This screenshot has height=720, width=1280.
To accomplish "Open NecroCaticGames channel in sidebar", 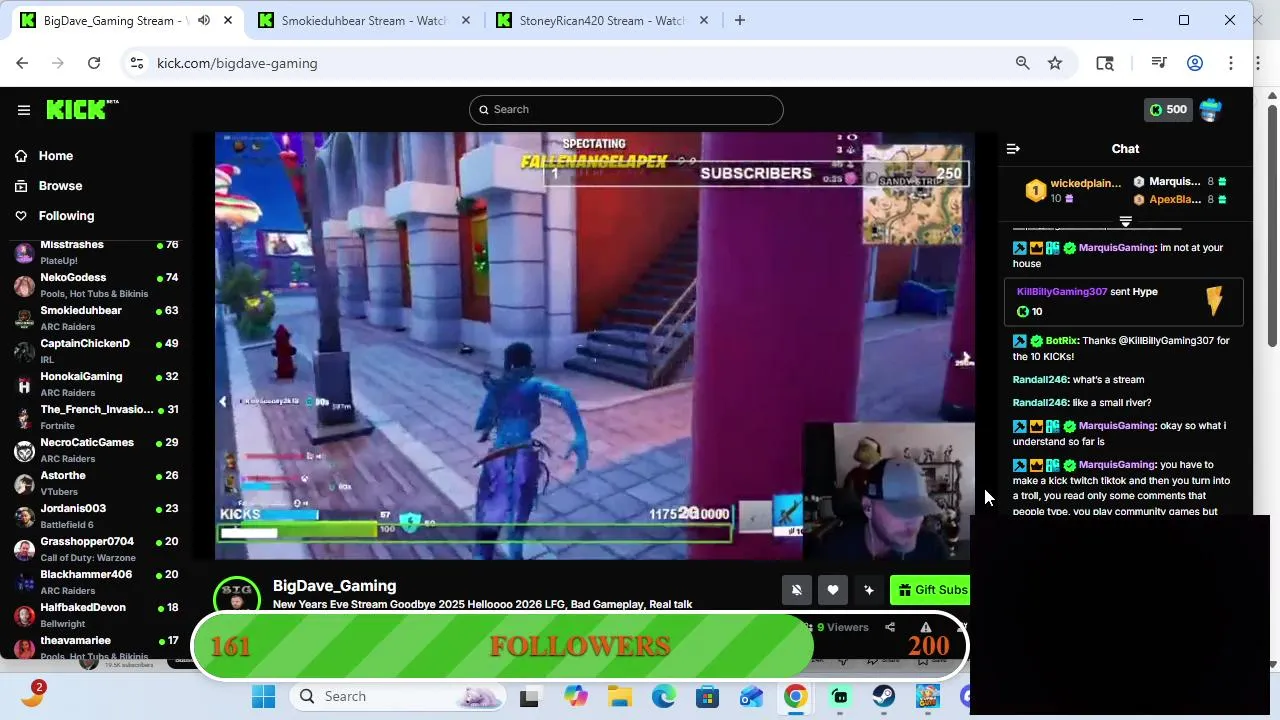I will (96, 450).
